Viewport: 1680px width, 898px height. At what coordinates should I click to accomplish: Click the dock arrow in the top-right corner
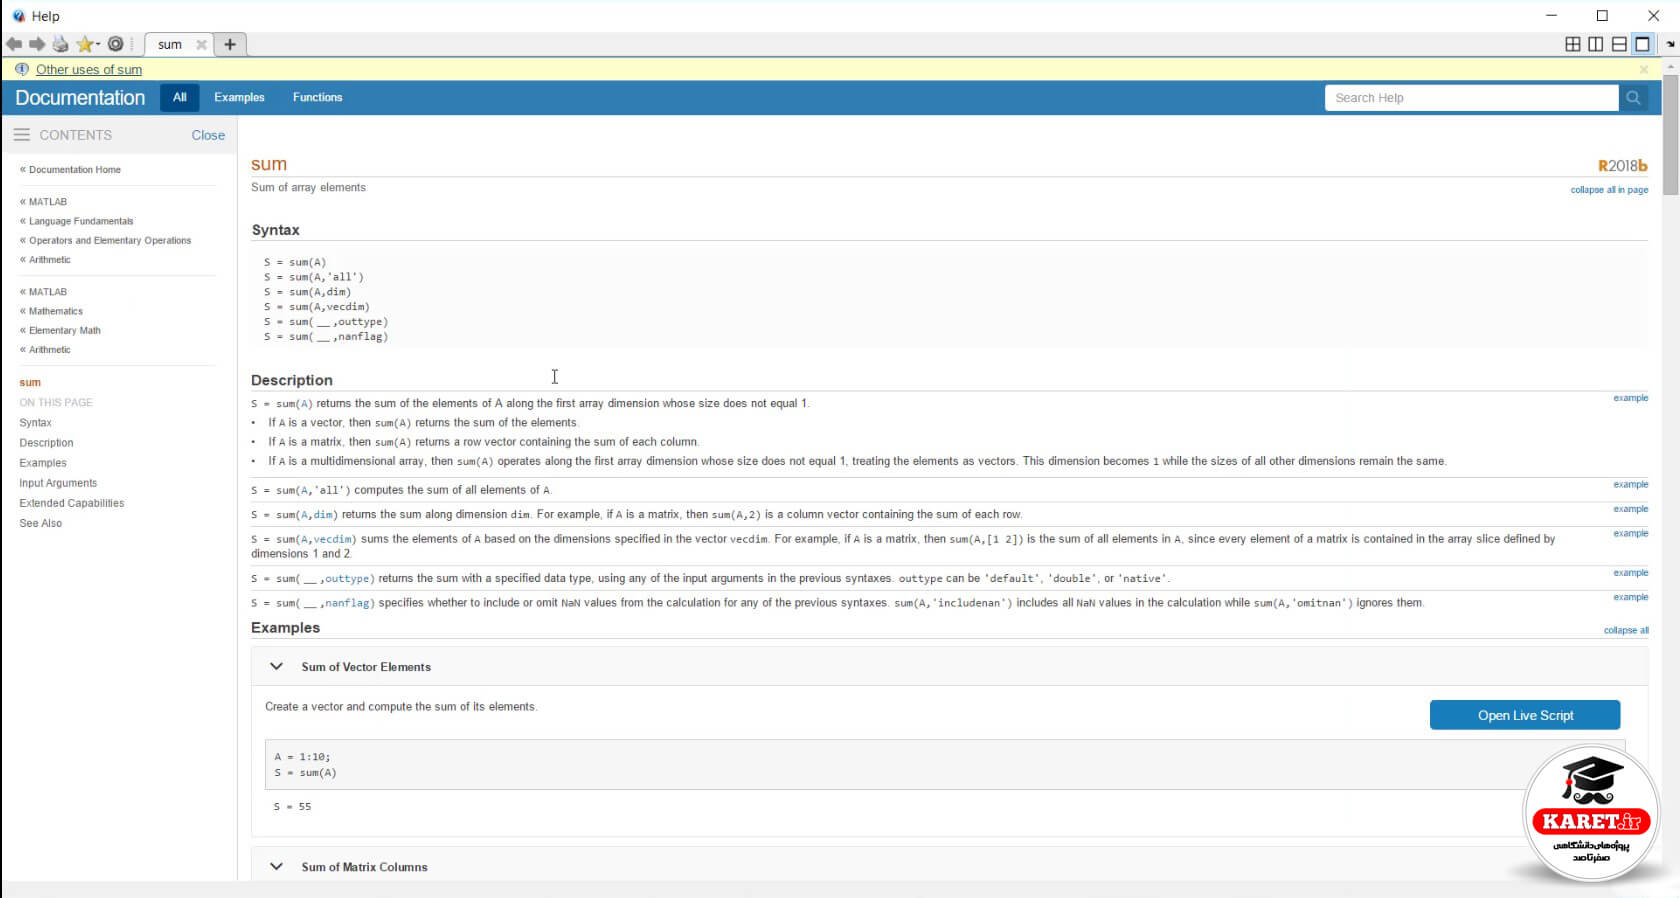[x=1670, y=45]
